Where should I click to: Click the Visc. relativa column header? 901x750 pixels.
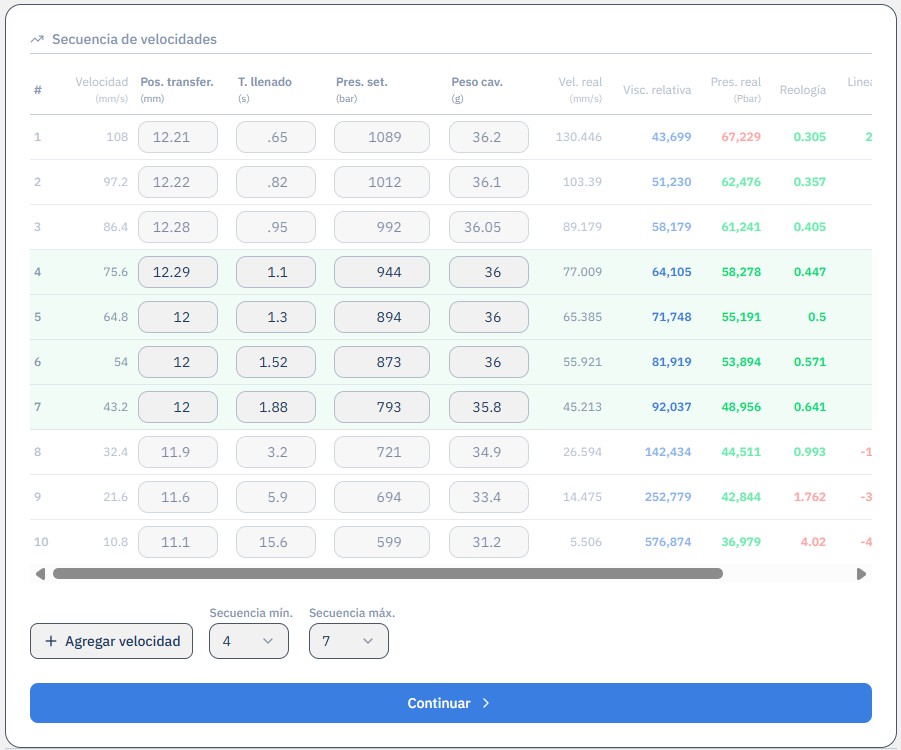[x=657, y=90]
